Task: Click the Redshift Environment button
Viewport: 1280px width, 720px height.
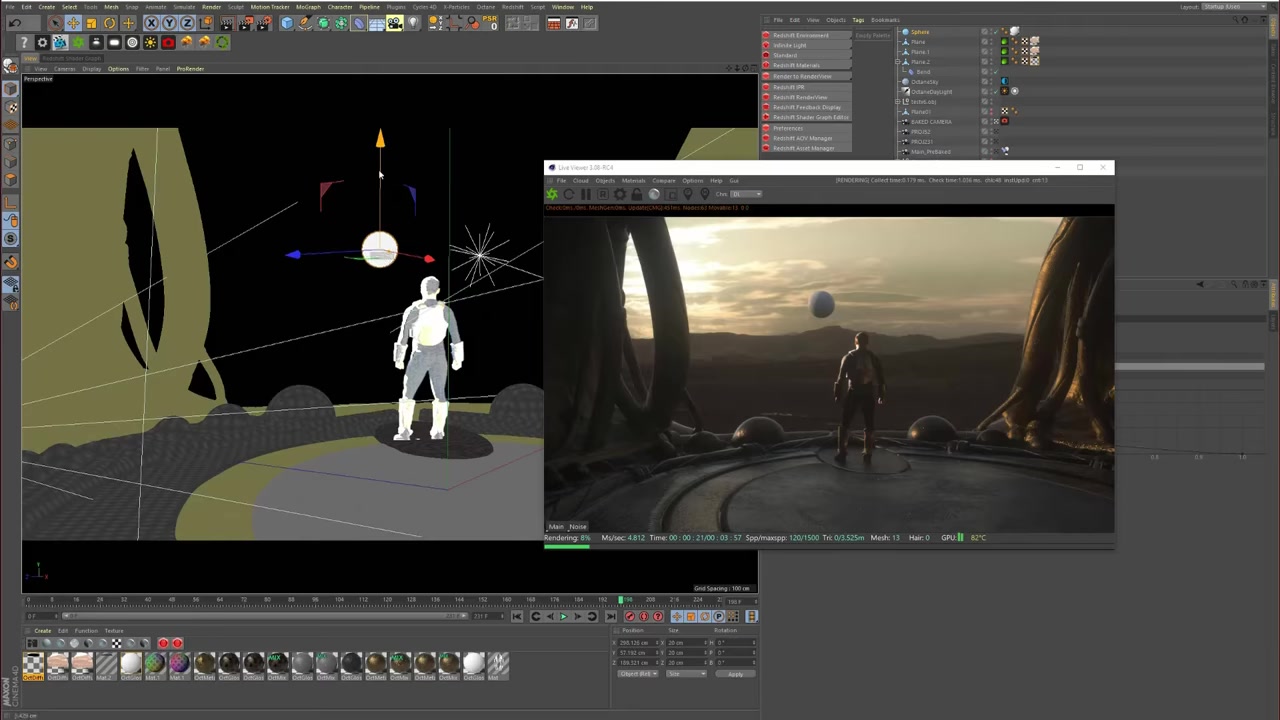Action: (x=805, y=36)
